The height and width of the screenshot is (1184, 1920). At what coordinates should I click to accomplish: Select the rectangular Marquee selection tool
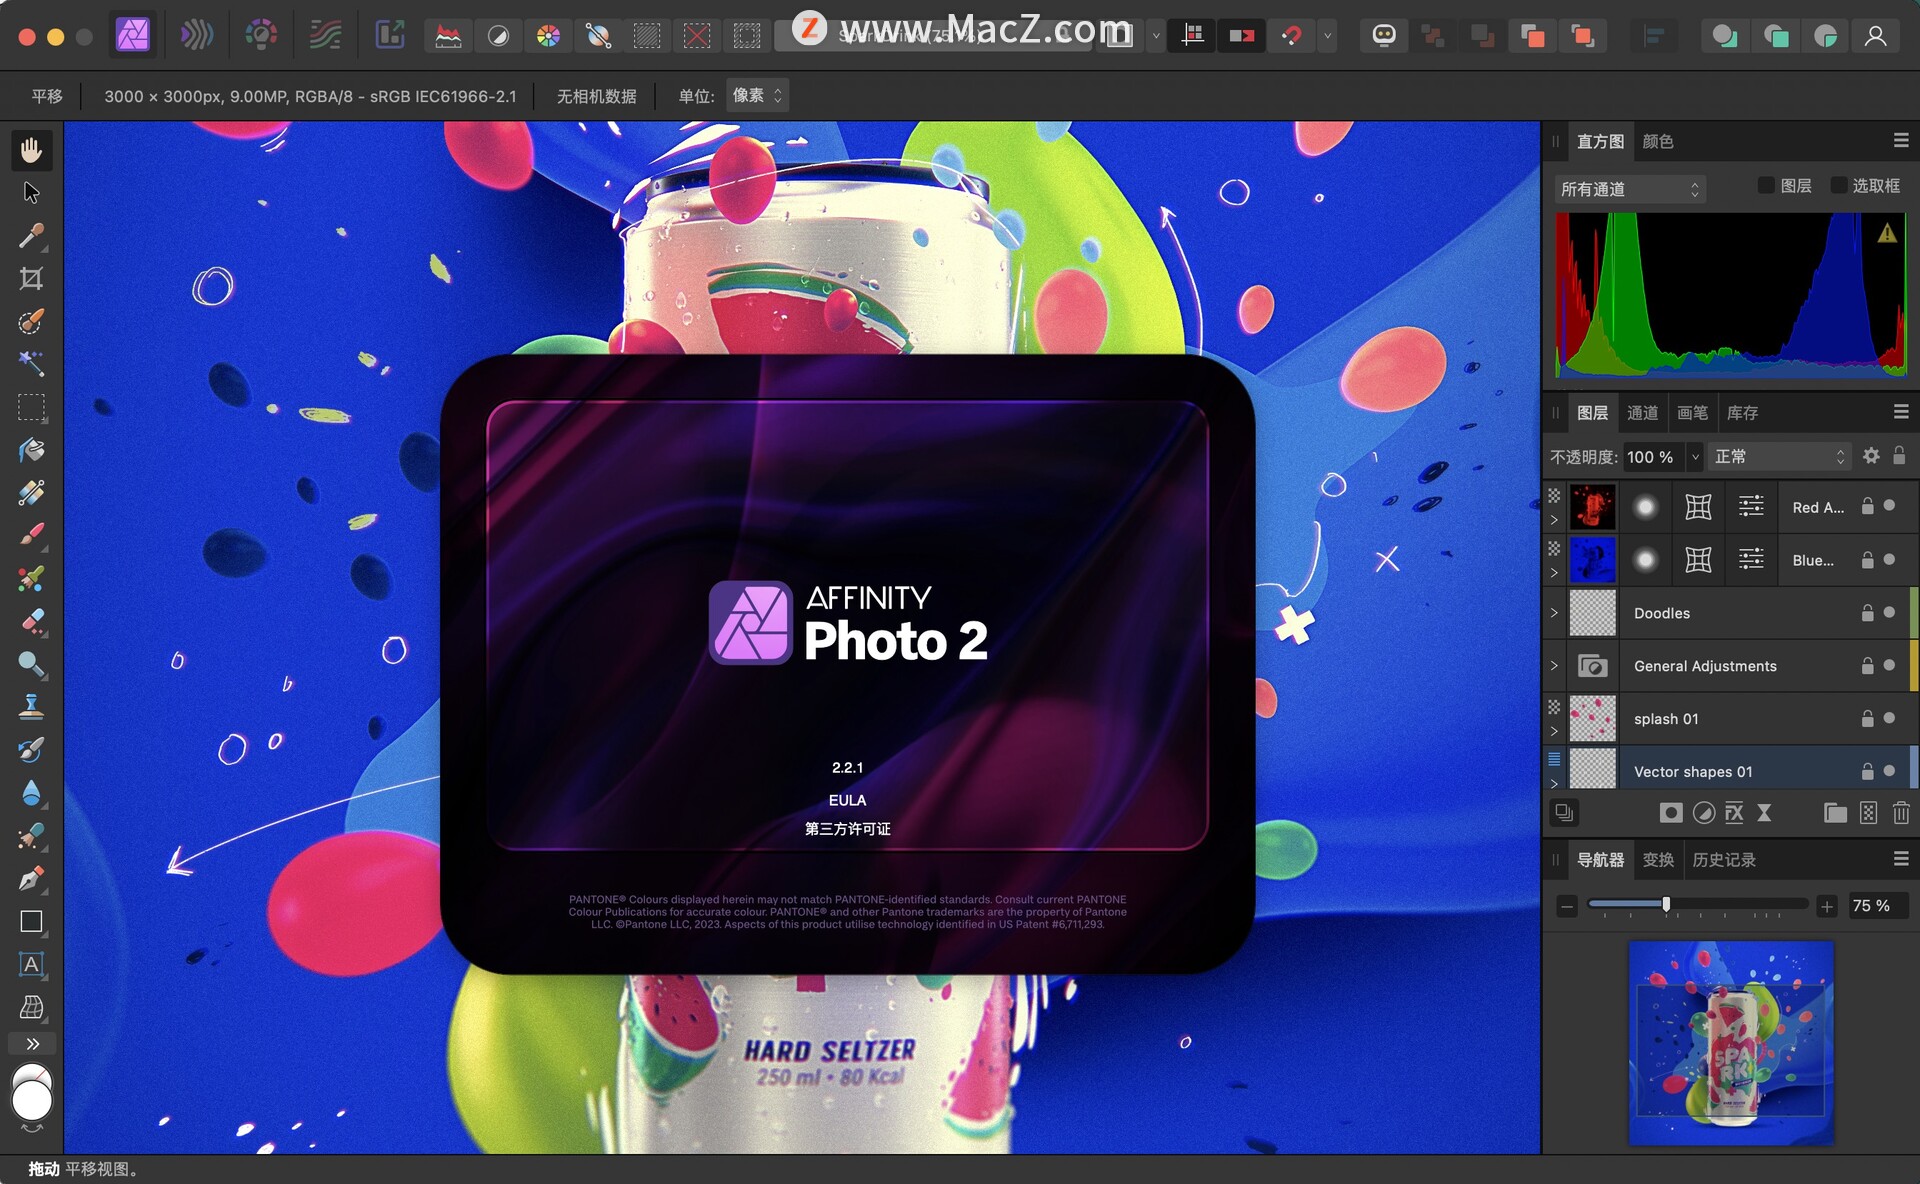31,407
